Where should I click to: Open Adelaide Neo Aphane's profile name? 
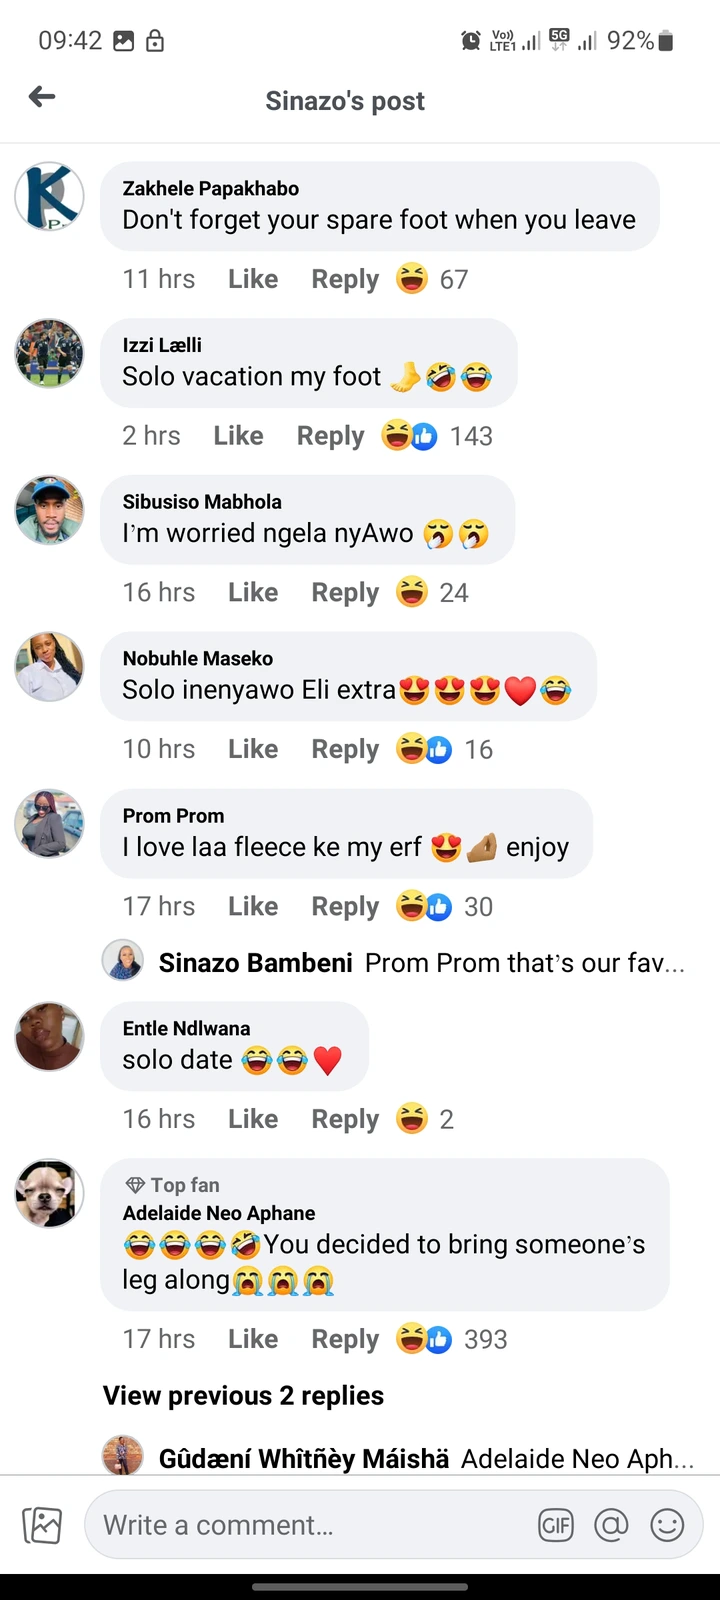click(x=219, y=1213)
